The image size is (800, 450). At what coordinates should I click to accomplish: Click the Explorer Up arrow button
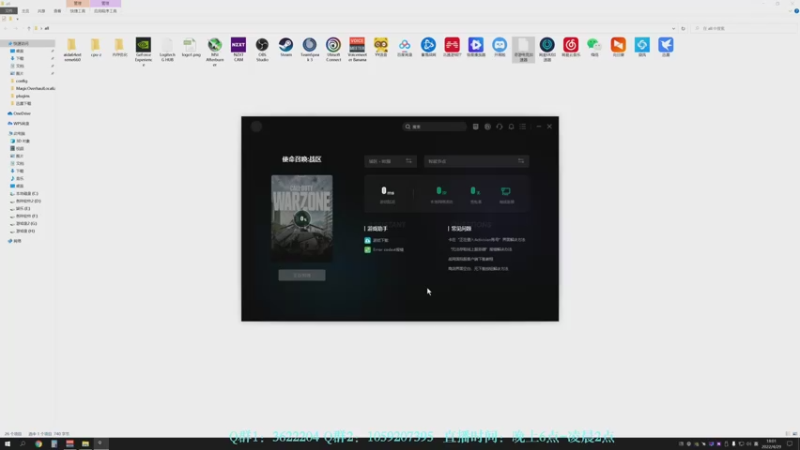[x=29, y=29]
